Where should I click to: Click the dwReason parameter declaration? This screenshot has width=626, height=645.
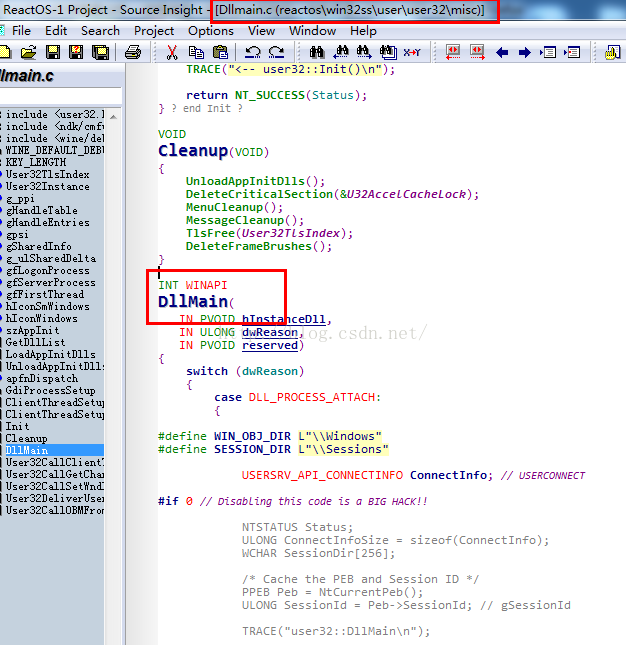[269, 332]
